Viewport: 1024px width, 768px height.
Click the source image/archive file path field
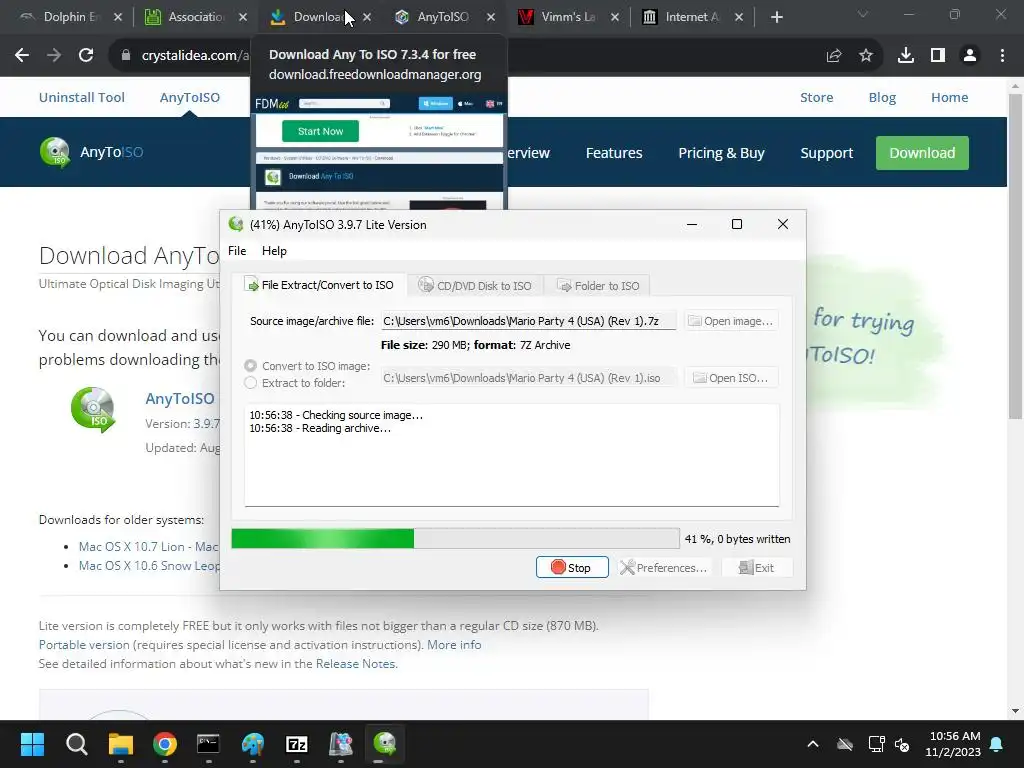pos(528,321)
